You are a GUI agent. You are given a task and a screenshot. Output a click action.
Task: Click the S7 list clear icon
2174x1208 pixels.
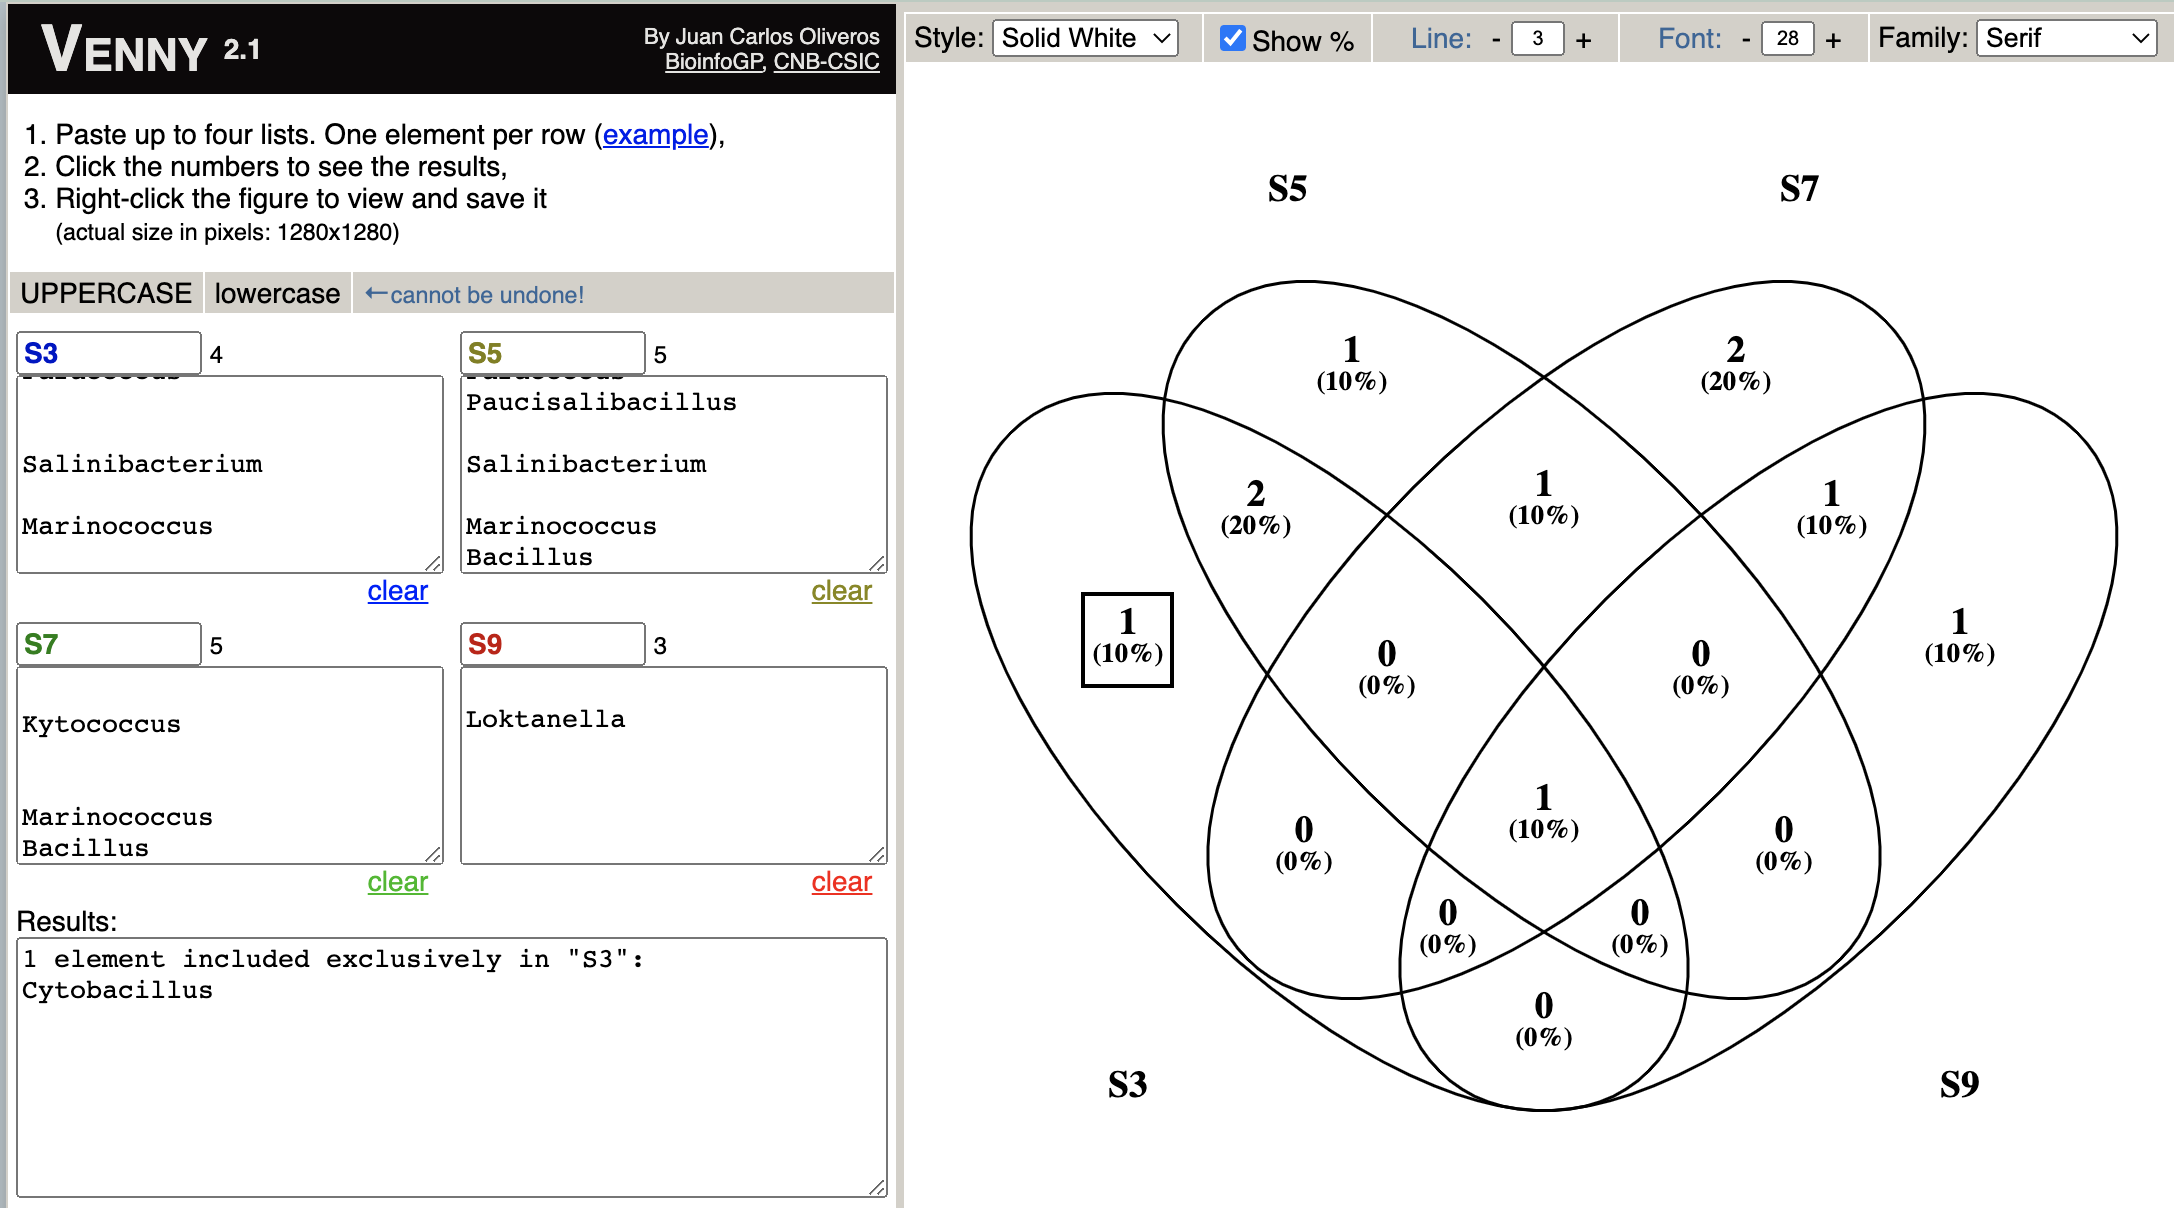pyautogui.click(x=396, y=884)
